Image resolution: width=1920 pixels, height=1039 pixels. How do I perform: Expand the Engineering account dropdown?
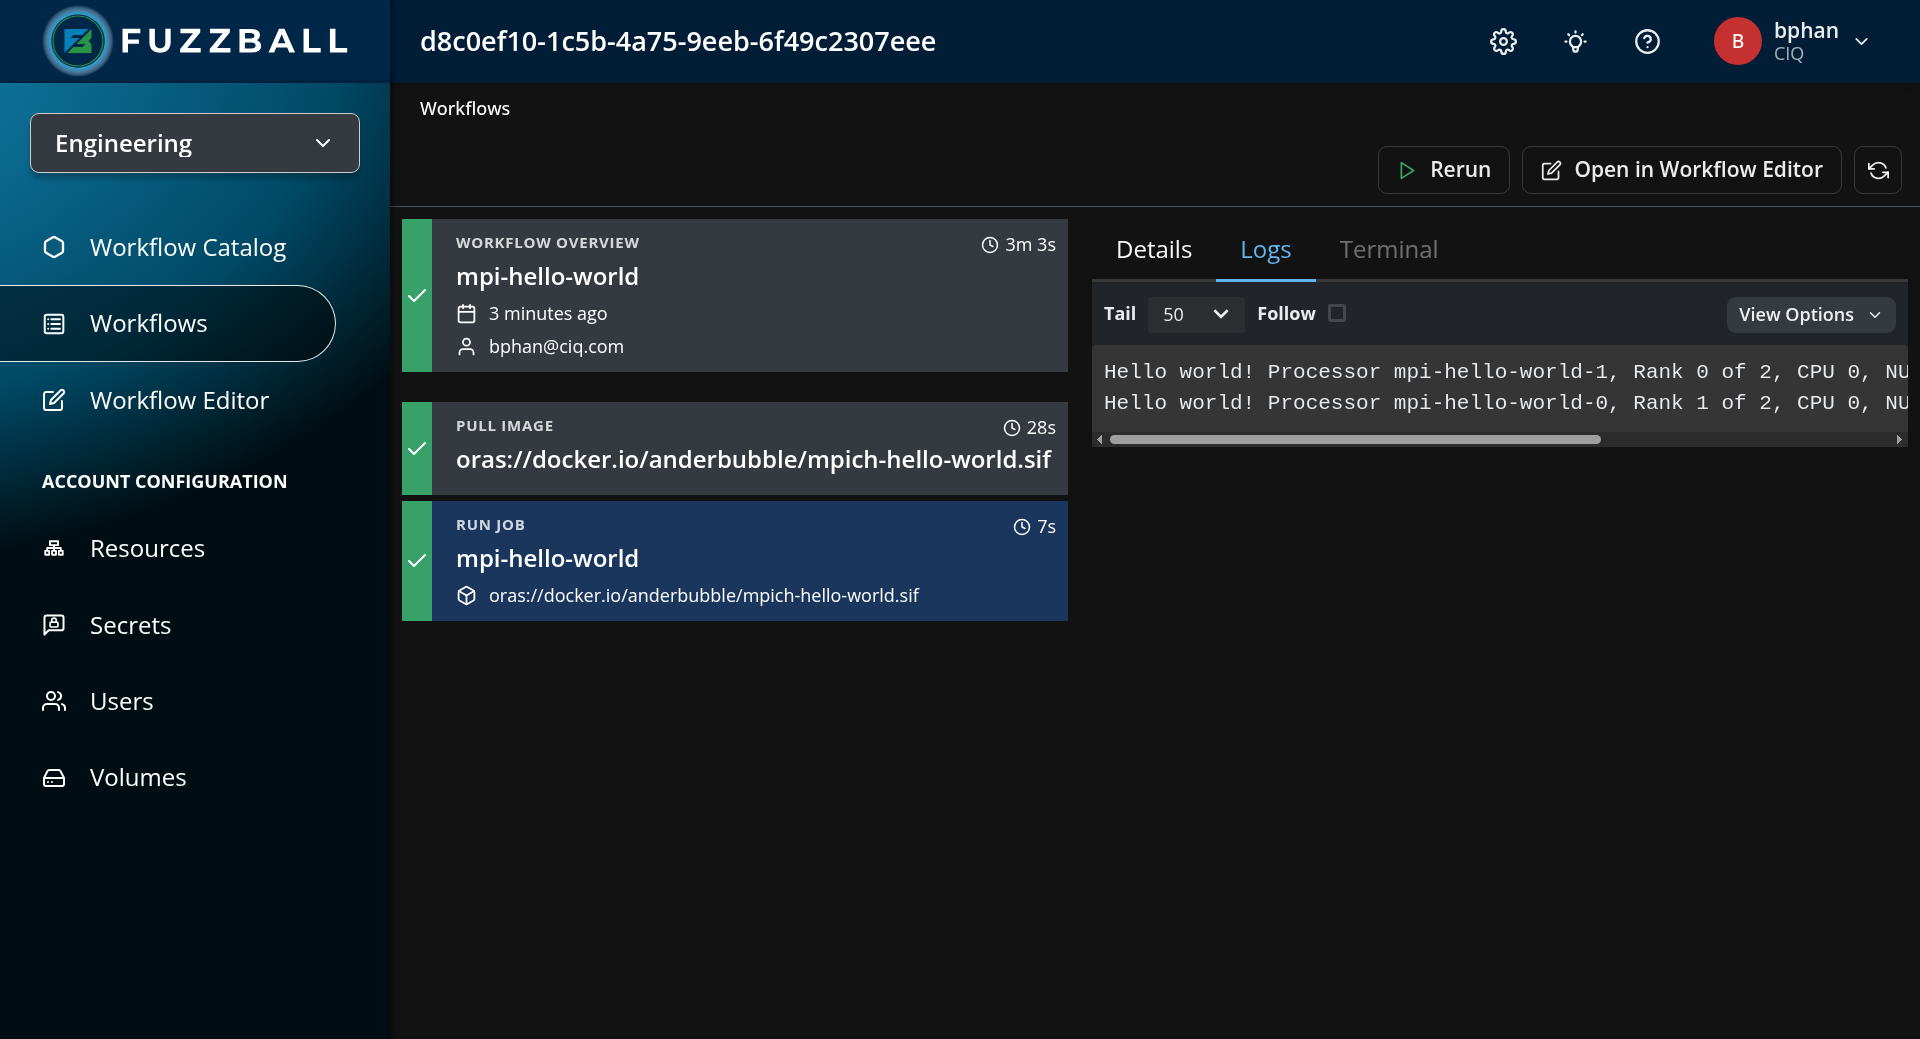click(x=194, y=143)
